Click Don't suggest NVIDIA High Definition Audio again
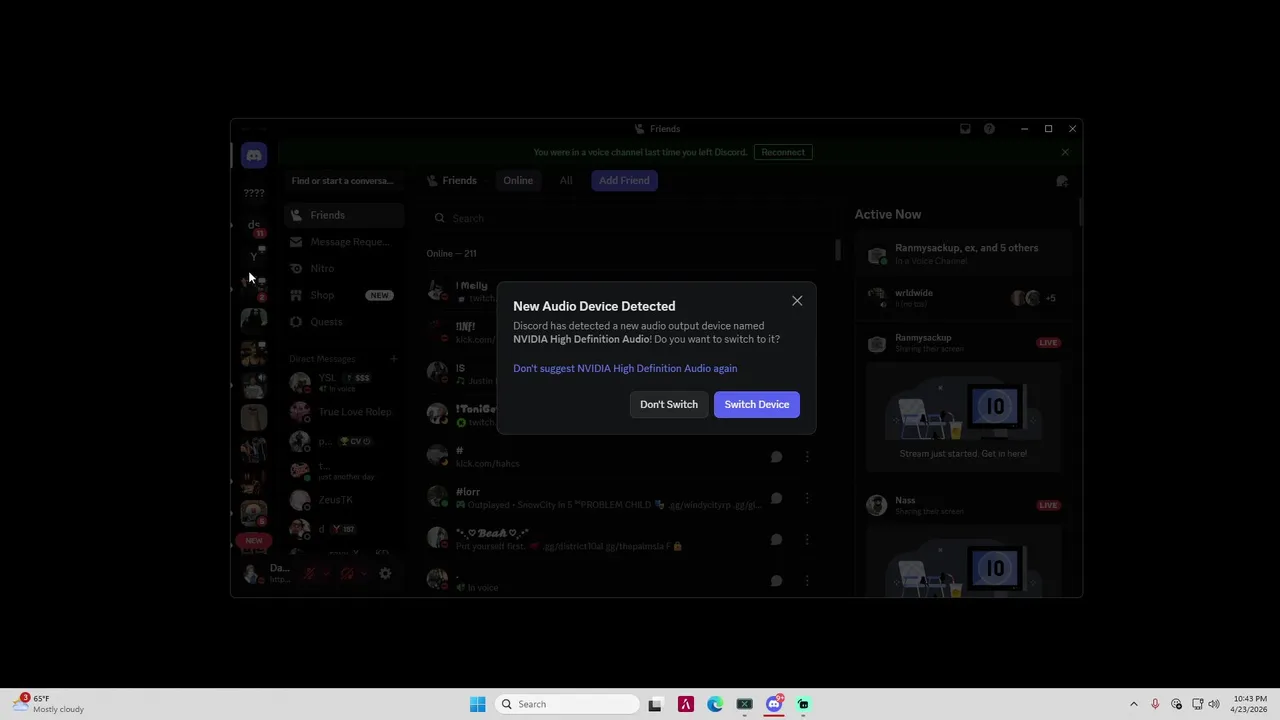Screen dimensions: 1280x720 pos(625,368)
